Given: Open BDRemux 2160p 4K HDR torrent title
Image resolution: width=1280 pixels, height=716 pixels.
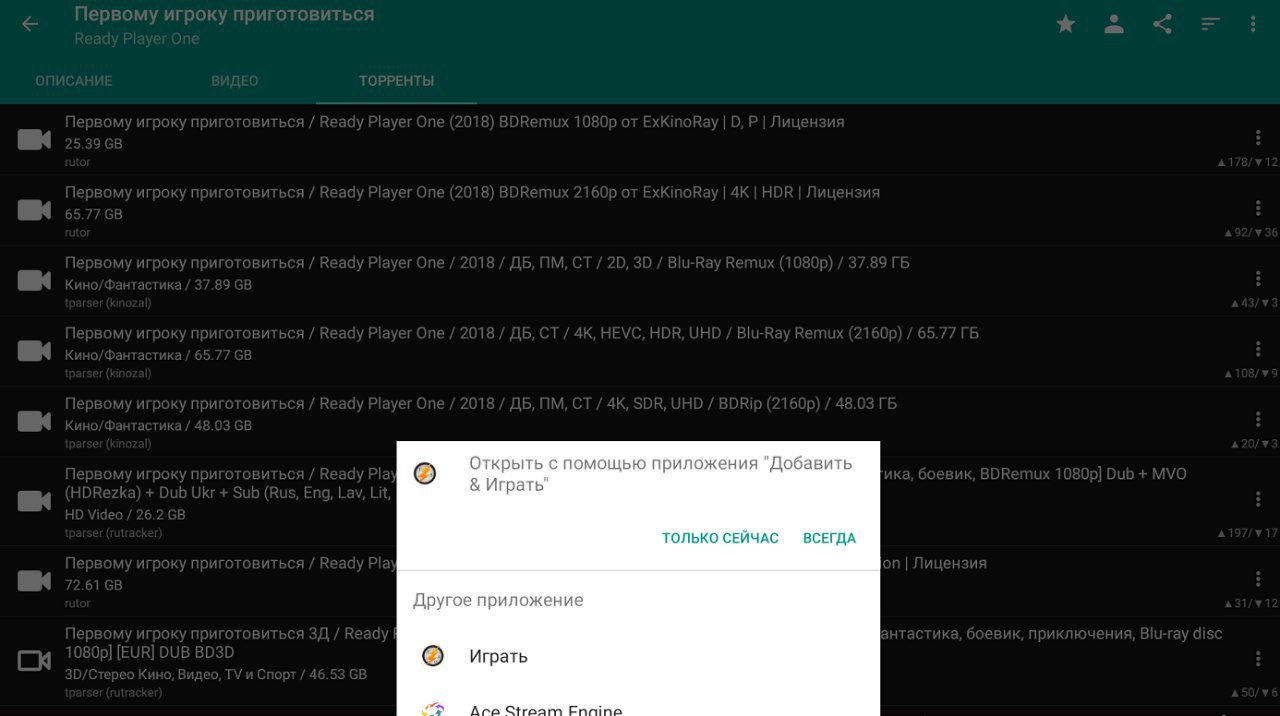Looking at the screenshot, I should [472, 192].
